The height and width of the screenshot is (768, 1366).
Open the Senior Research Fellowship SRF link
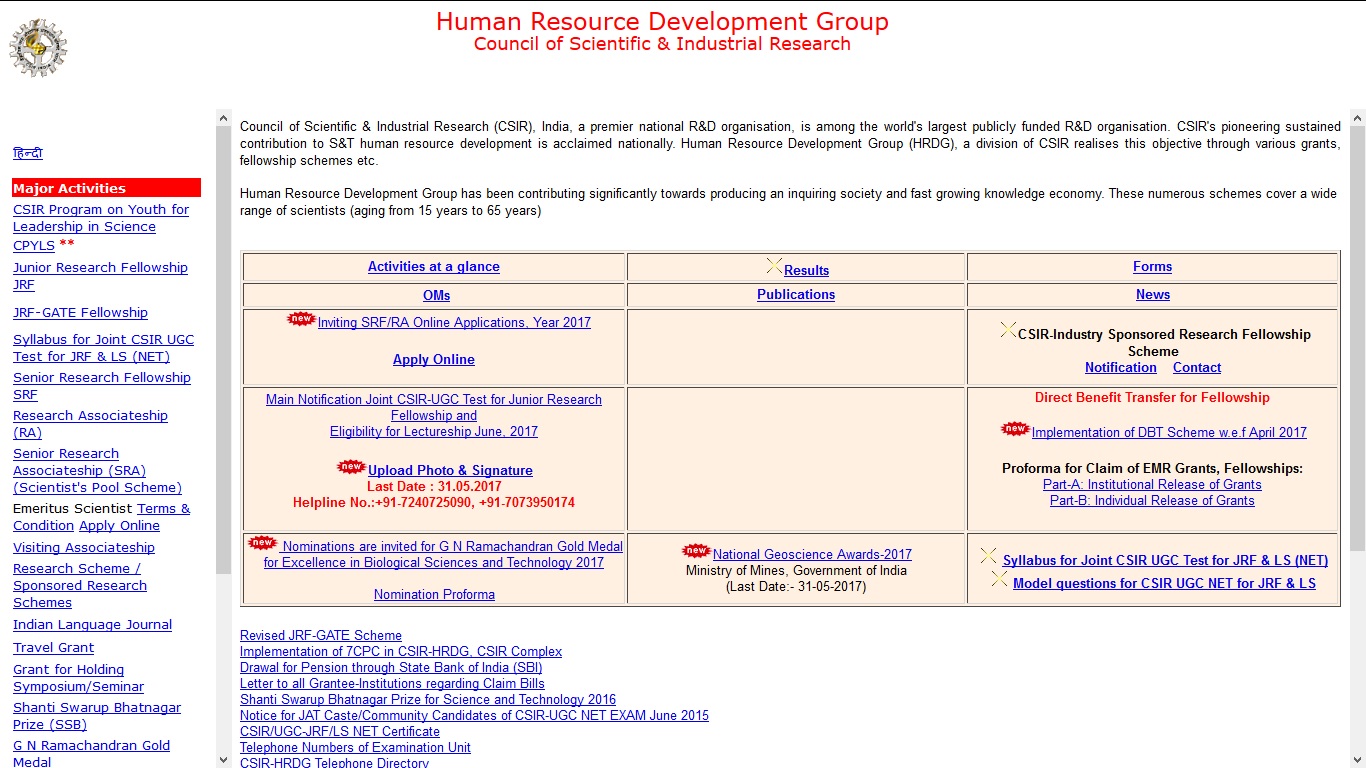point(101,386)
